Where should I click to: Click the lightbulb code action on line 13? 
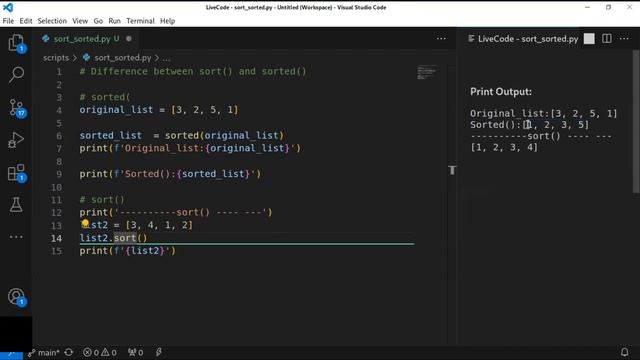click(85, 224)
